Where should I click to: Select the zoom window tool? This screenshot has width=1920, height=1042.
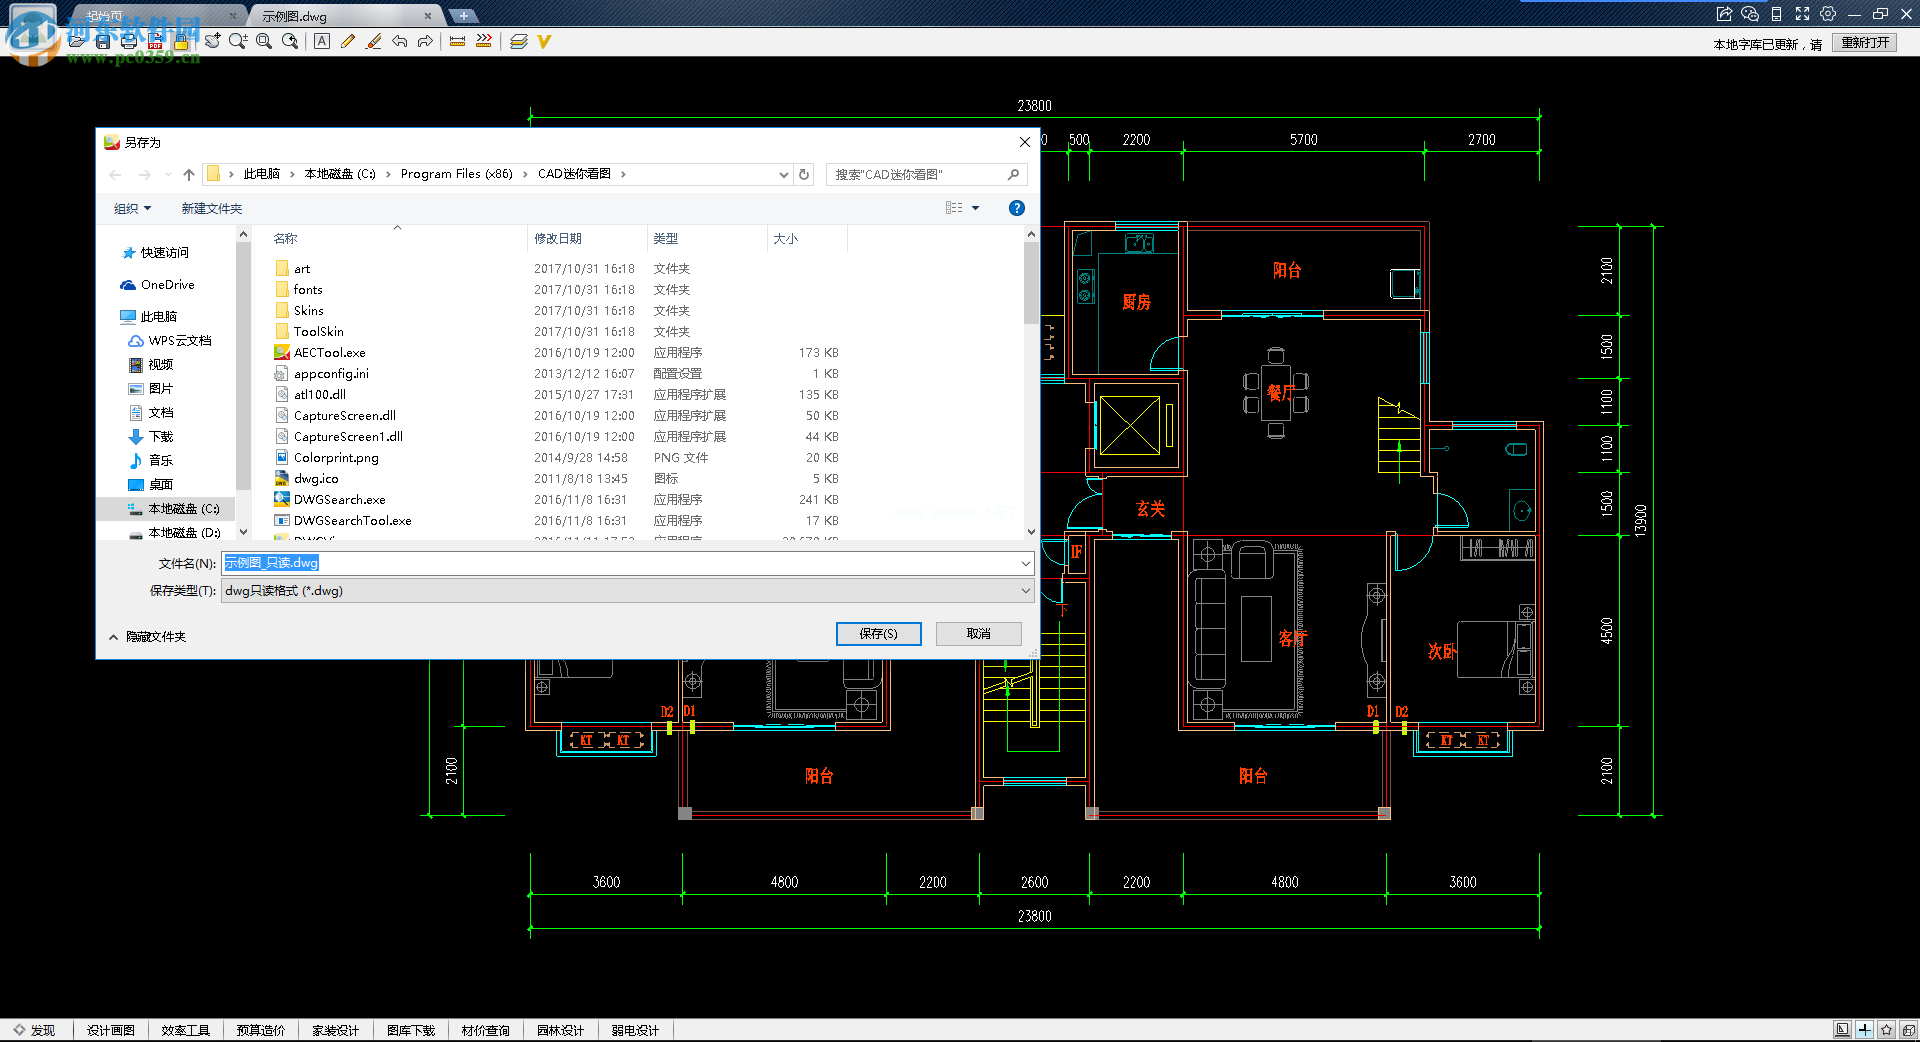click(264, 41)
